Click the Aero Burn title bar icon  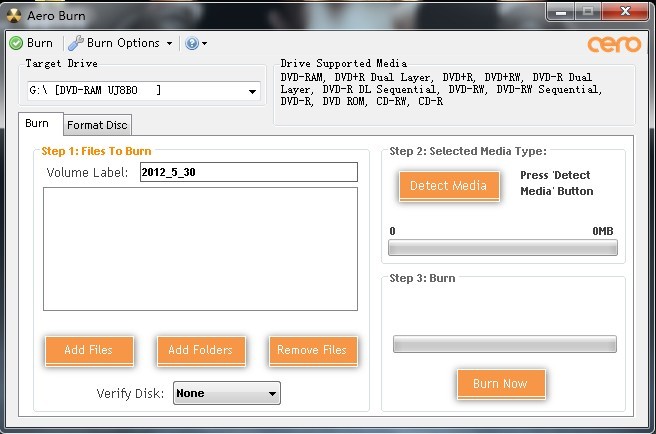click(x=14, y=15)
